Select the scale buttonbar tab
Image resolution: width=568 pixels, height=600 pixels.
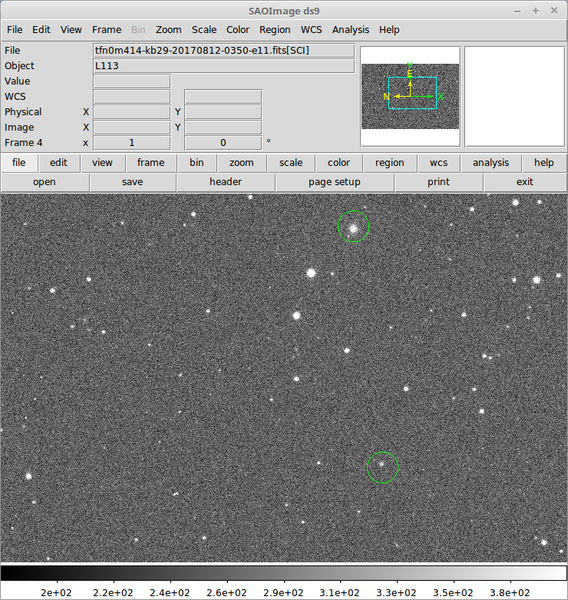point(291,163)
